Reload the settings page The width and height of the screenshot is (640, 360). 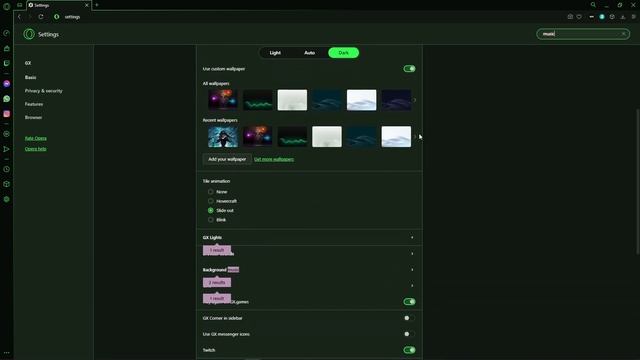[41, 17]
